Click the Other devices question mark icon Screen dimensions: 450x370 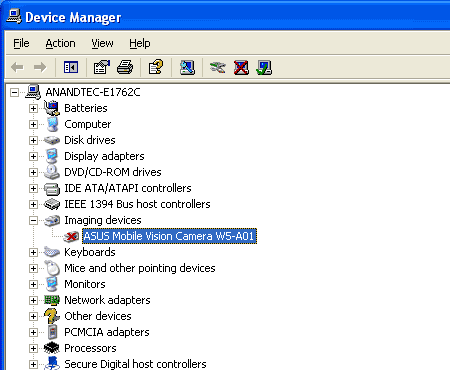click(x=52, y=316)
